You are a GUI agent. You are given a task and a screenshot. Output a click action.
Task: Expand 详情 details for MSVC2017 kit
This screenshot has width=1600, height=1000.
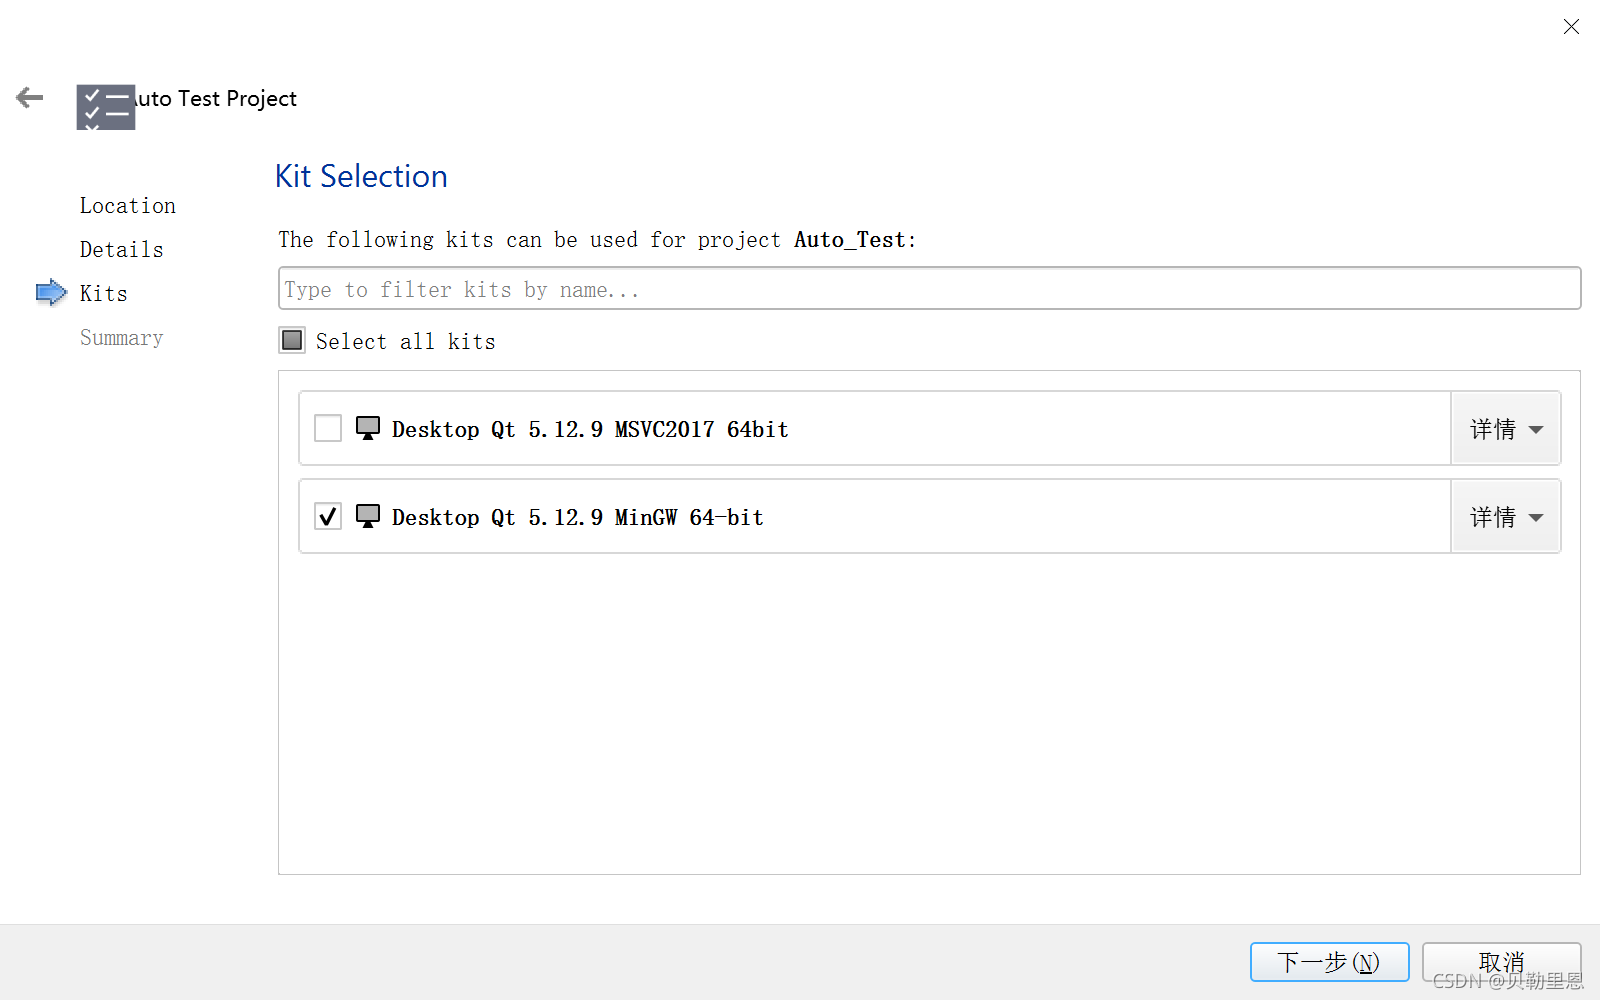point(1506,429)
